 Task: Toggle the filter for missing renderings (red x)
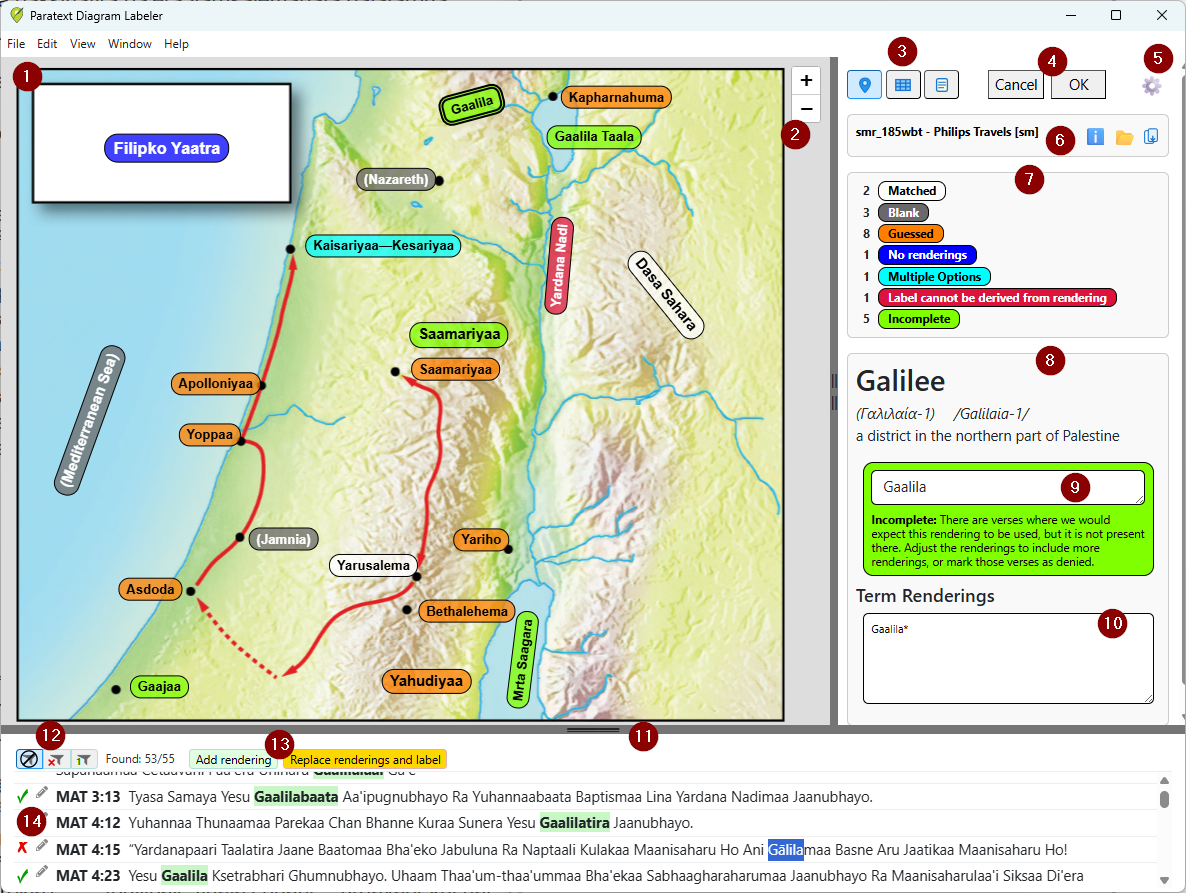point(57,760)
